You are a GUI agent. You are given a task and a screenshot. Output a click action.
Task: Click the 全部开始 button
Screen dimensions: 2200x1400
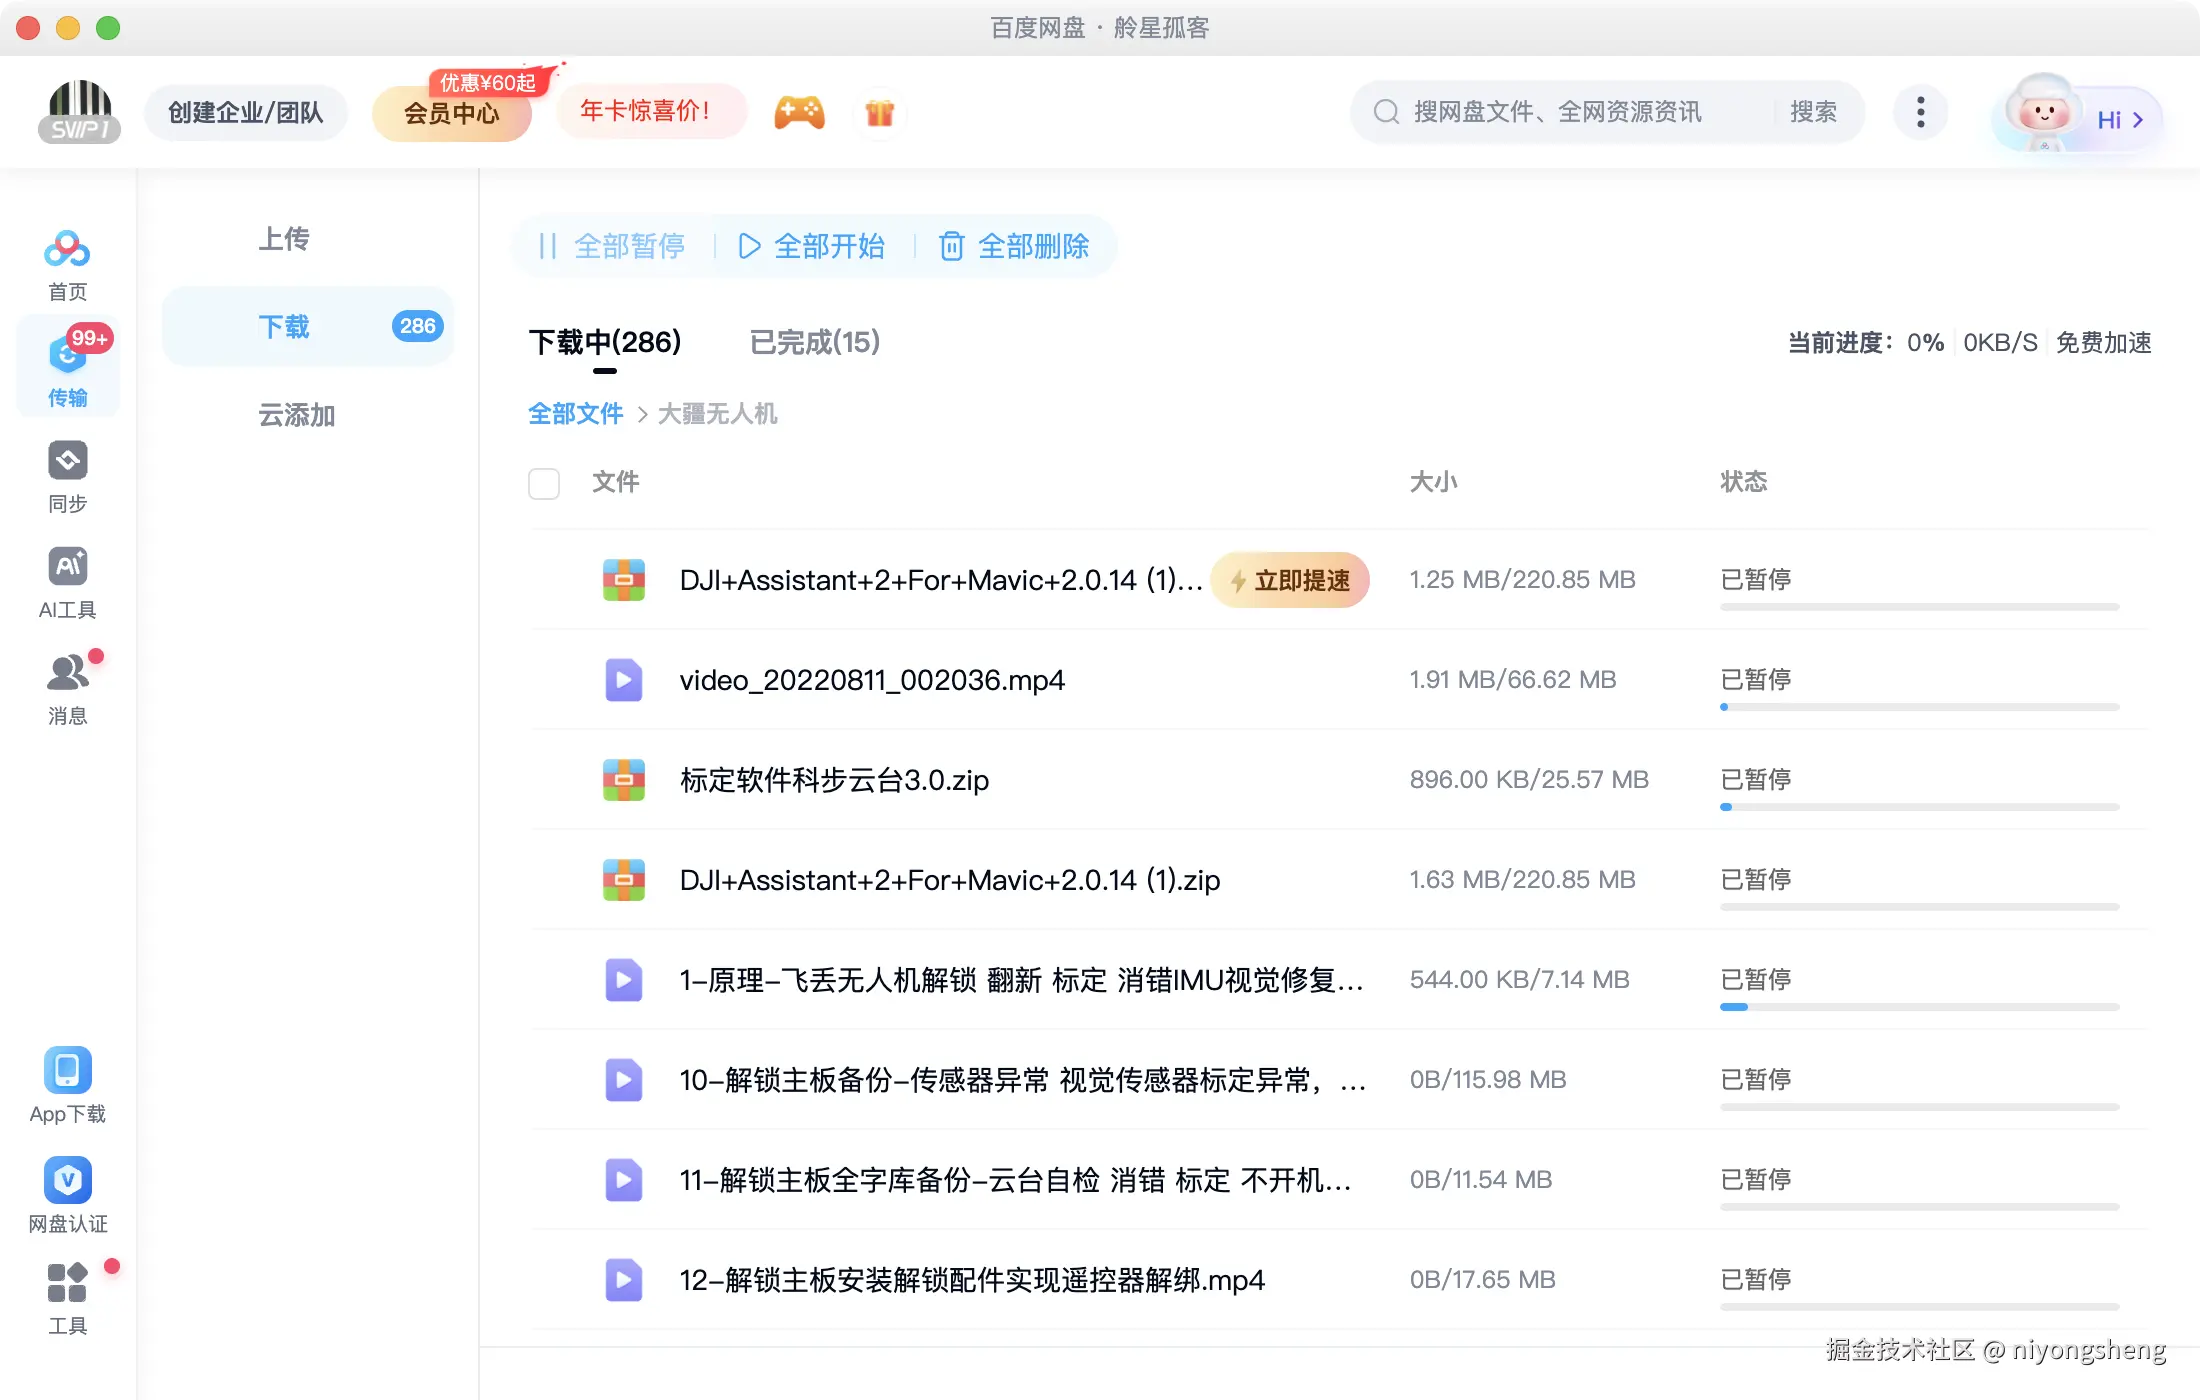click(x=812, y=246)
